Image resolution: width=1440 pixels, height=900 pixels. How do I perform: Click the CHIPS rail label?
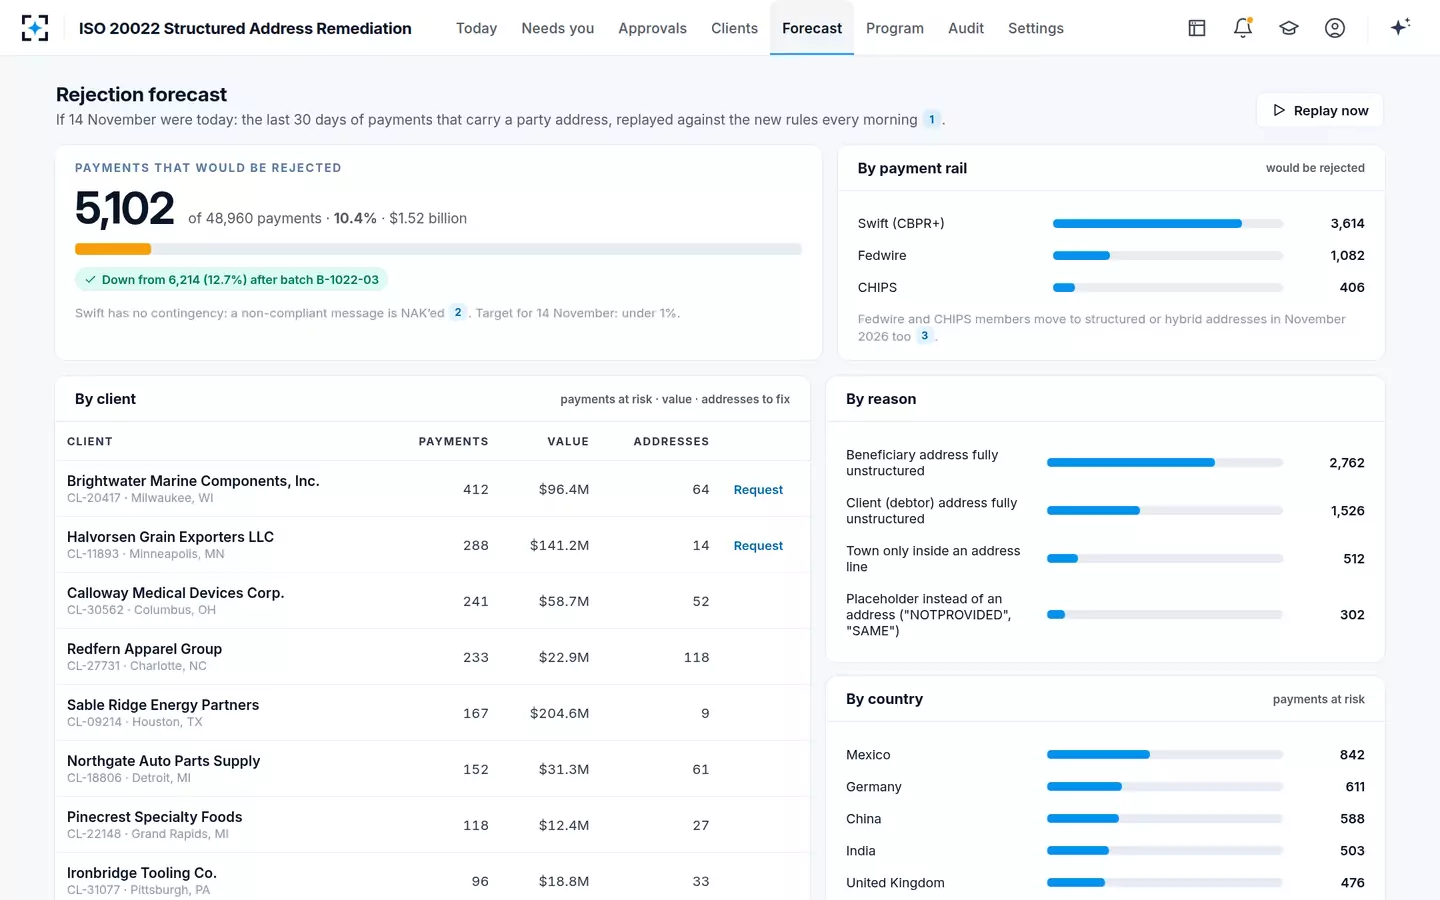pyautogui.click(x=877, y=288)
